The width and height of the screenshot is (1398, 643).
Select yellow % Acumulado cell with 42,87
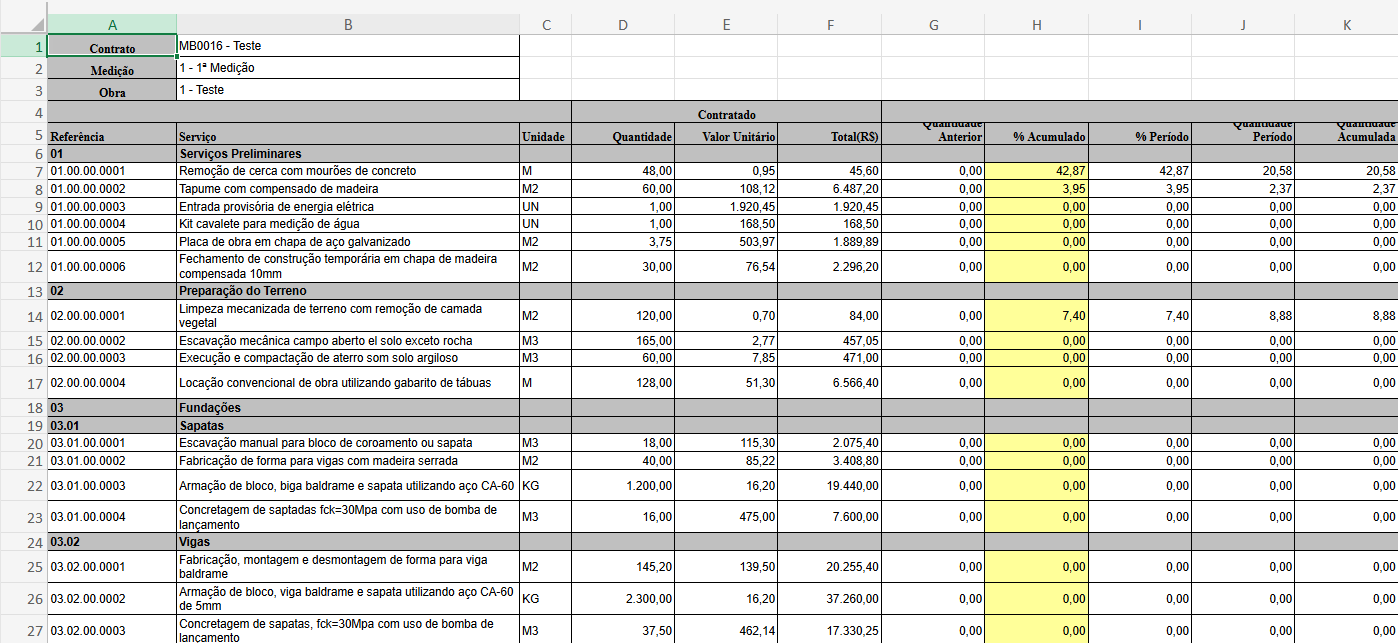click(1036, 171)
